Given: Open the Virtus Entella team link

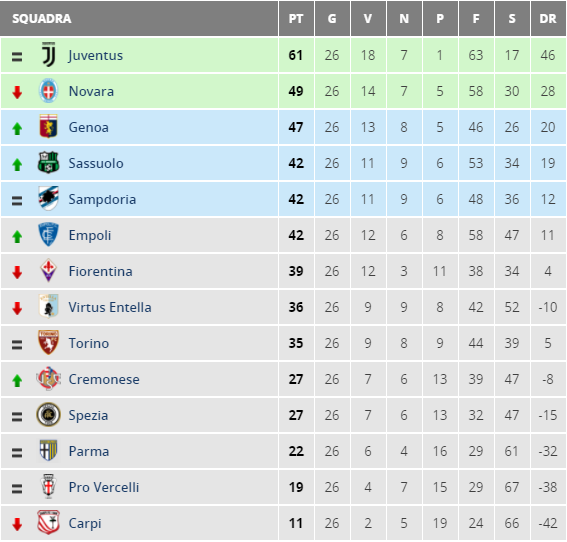Looking at the screenshot, I should [110, 307].
